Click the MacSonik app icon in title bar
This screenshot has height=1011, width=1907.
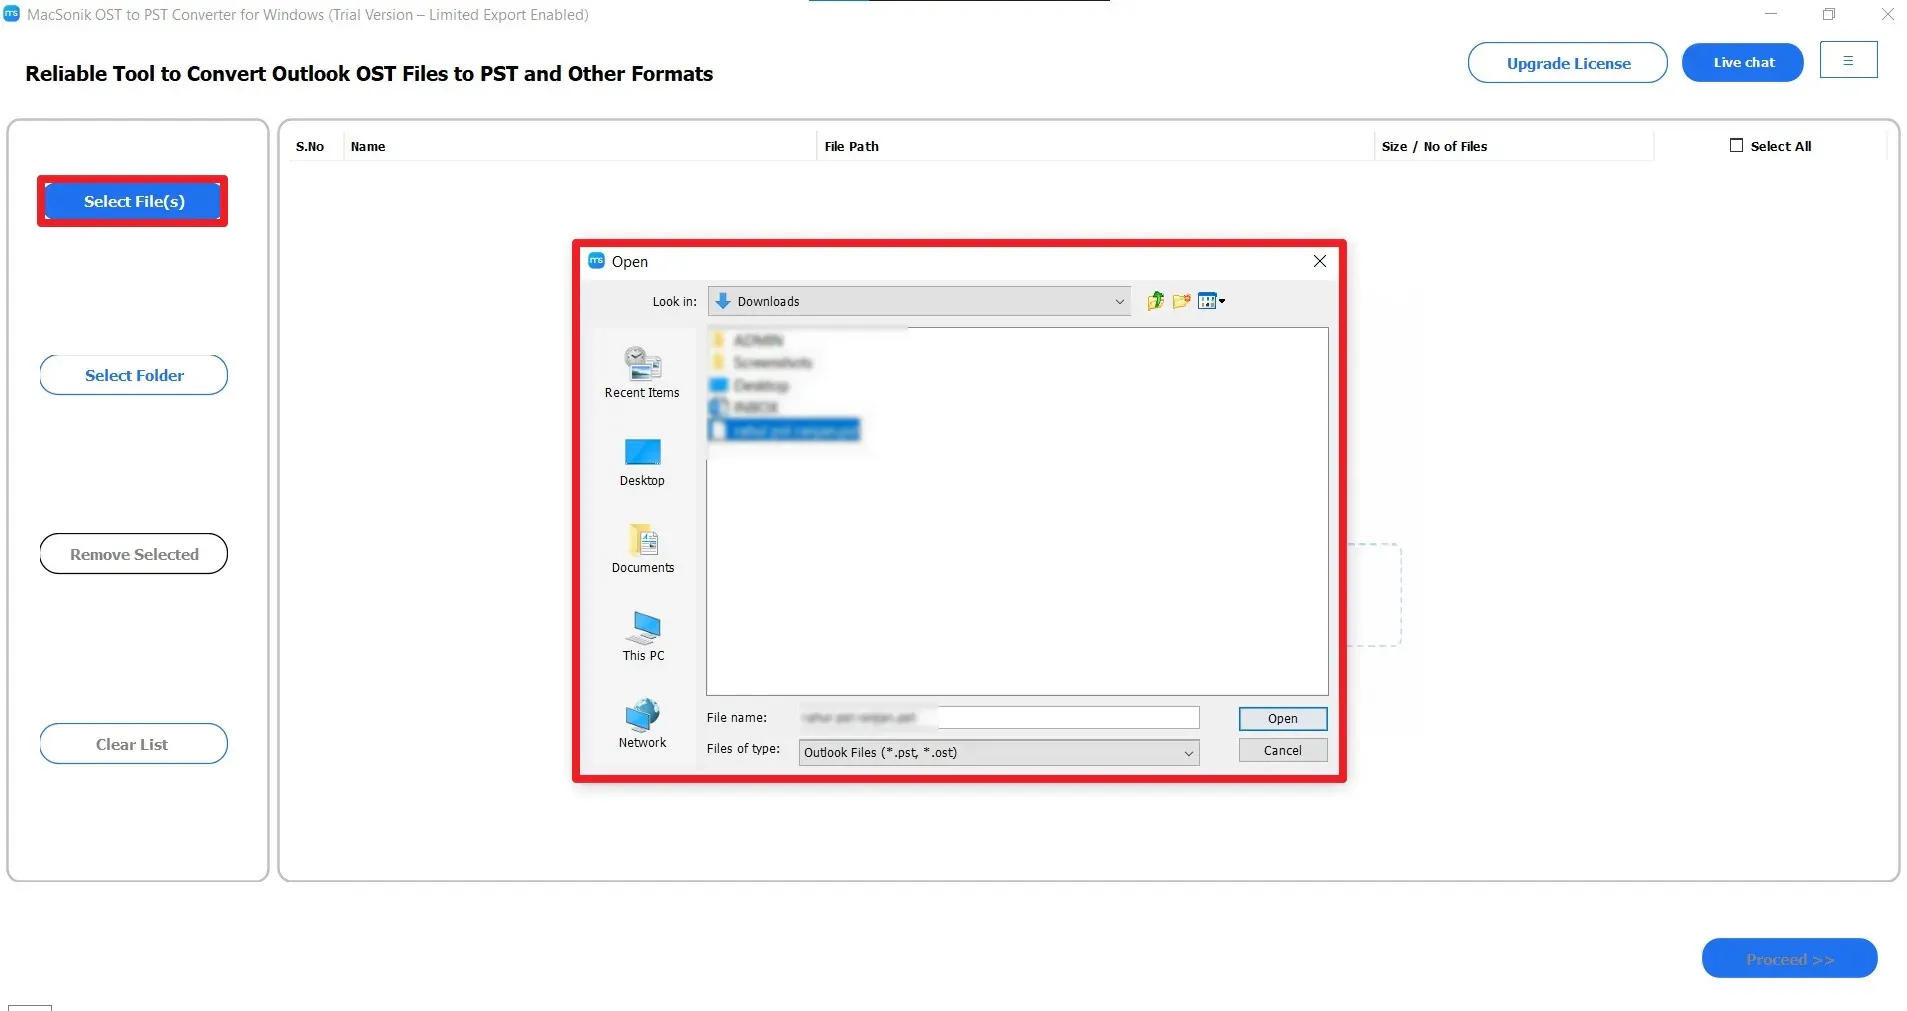(12, 14)
